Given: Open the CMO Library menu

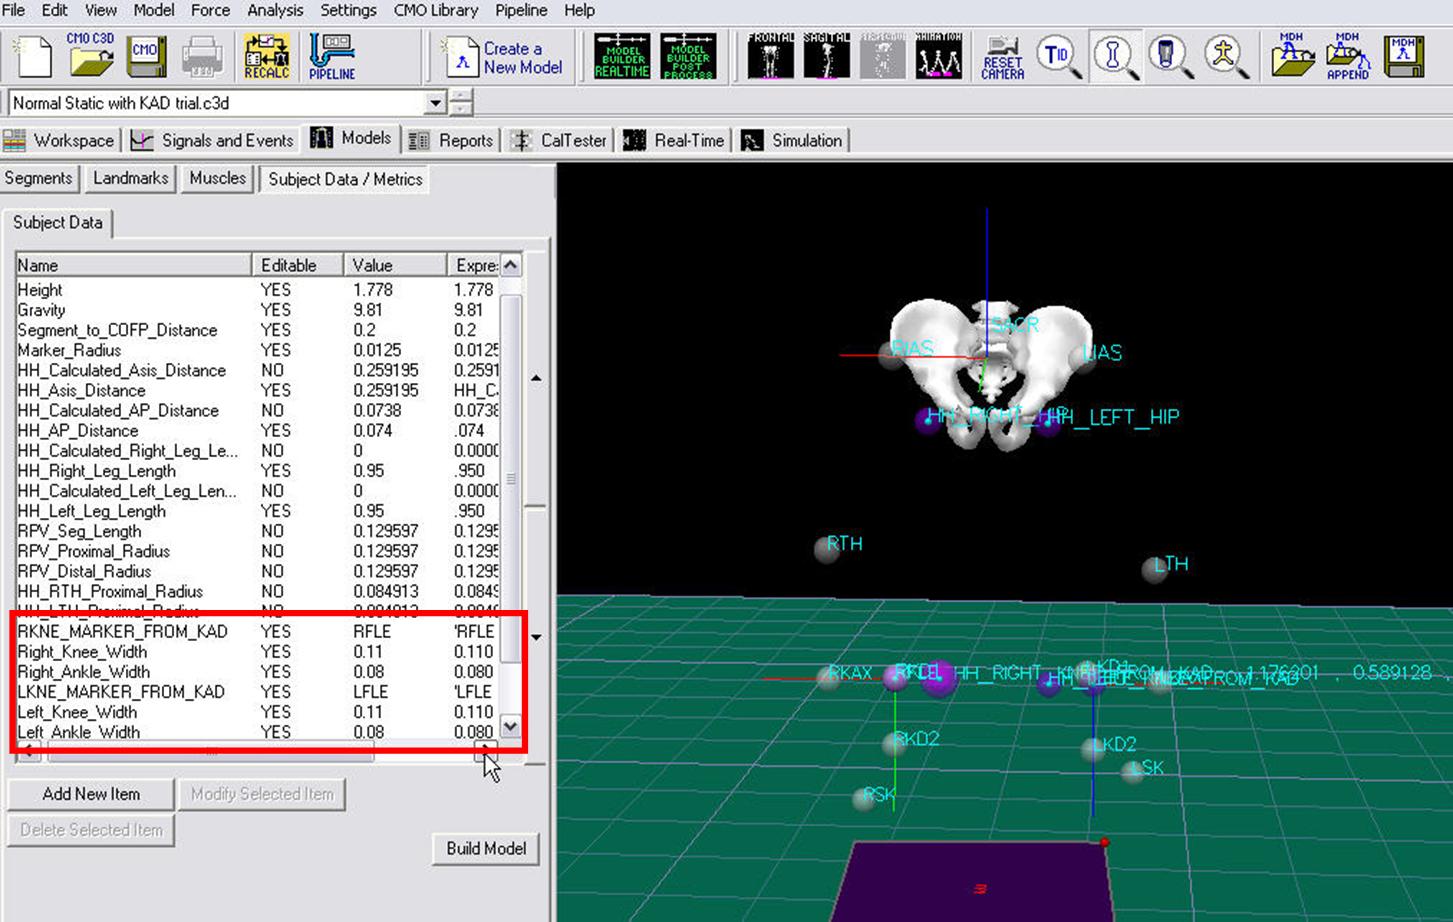Looking at the screenshot, I should pyautogui.click(x=436, y=10).
